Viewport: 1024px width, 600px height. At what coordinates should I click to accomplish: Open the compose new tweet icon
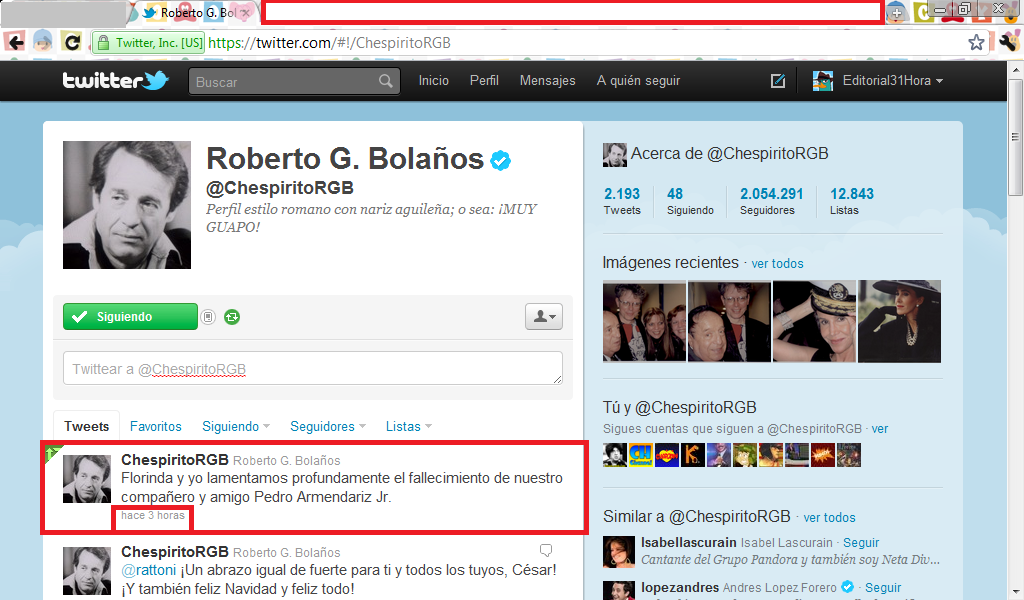(778, 81)
